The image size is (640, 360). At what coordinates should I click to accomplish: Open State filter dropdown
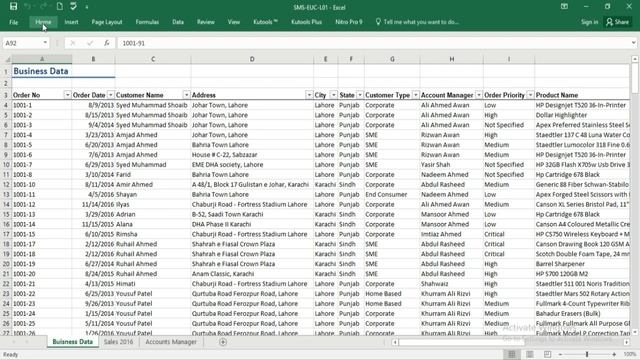360,95
